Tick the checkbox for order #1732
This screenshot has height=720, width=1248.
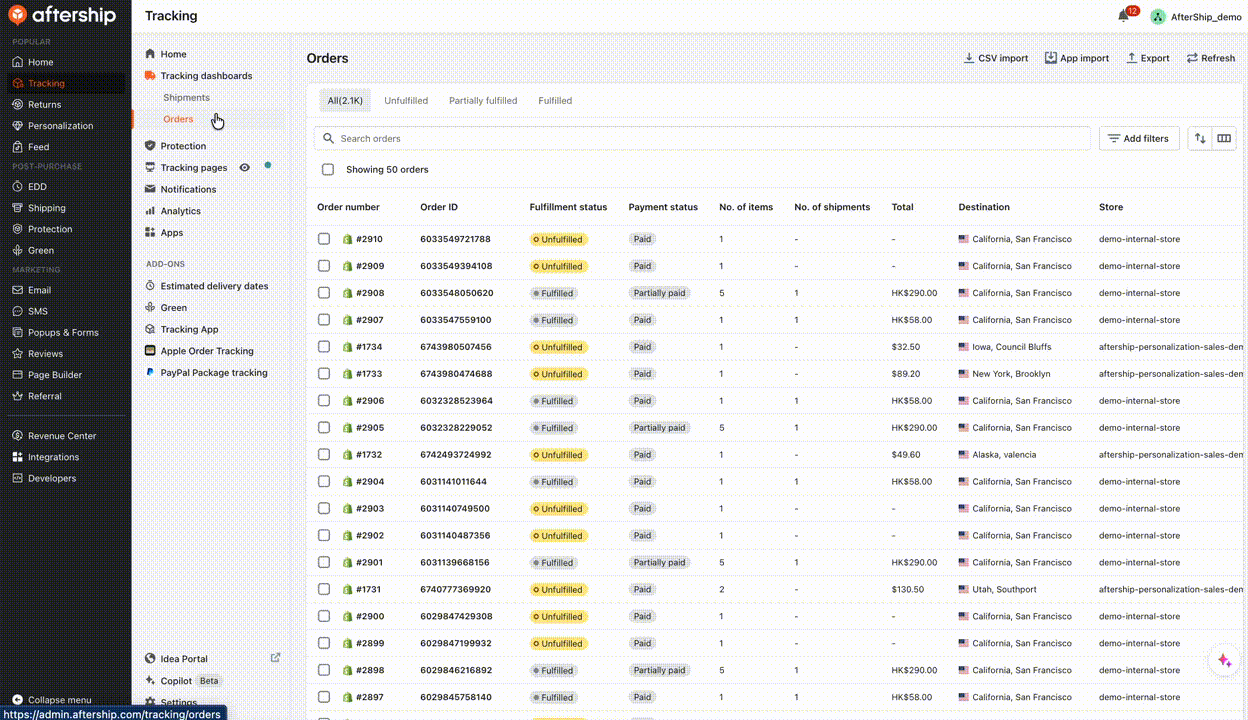coord(324,454)
